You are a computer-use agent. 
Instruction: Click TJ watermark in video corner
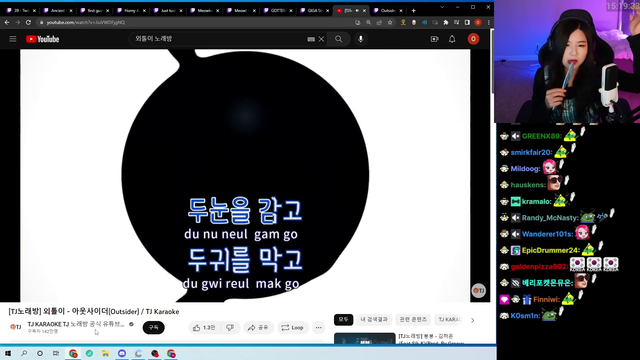click(478, 291)
